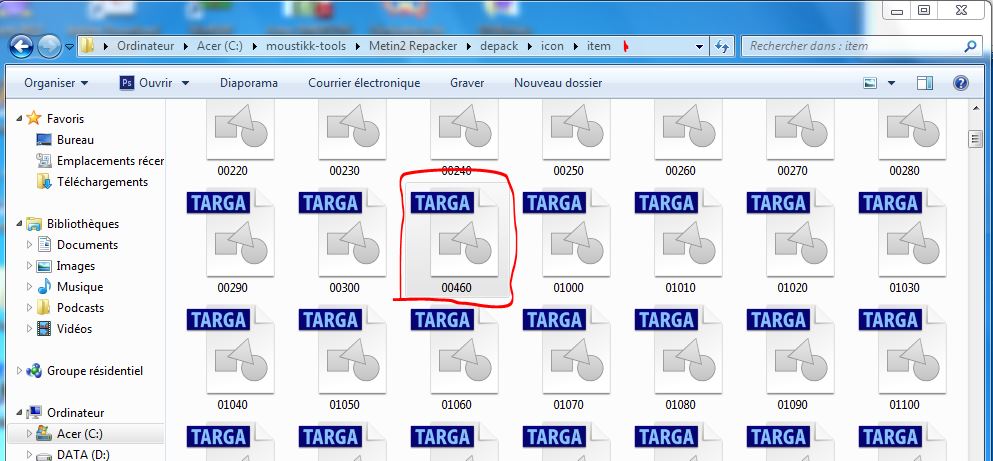The width and height of the screenshot is (993, 461).
Task: Expand the Documents library
Action: click(x=29, y=244)
